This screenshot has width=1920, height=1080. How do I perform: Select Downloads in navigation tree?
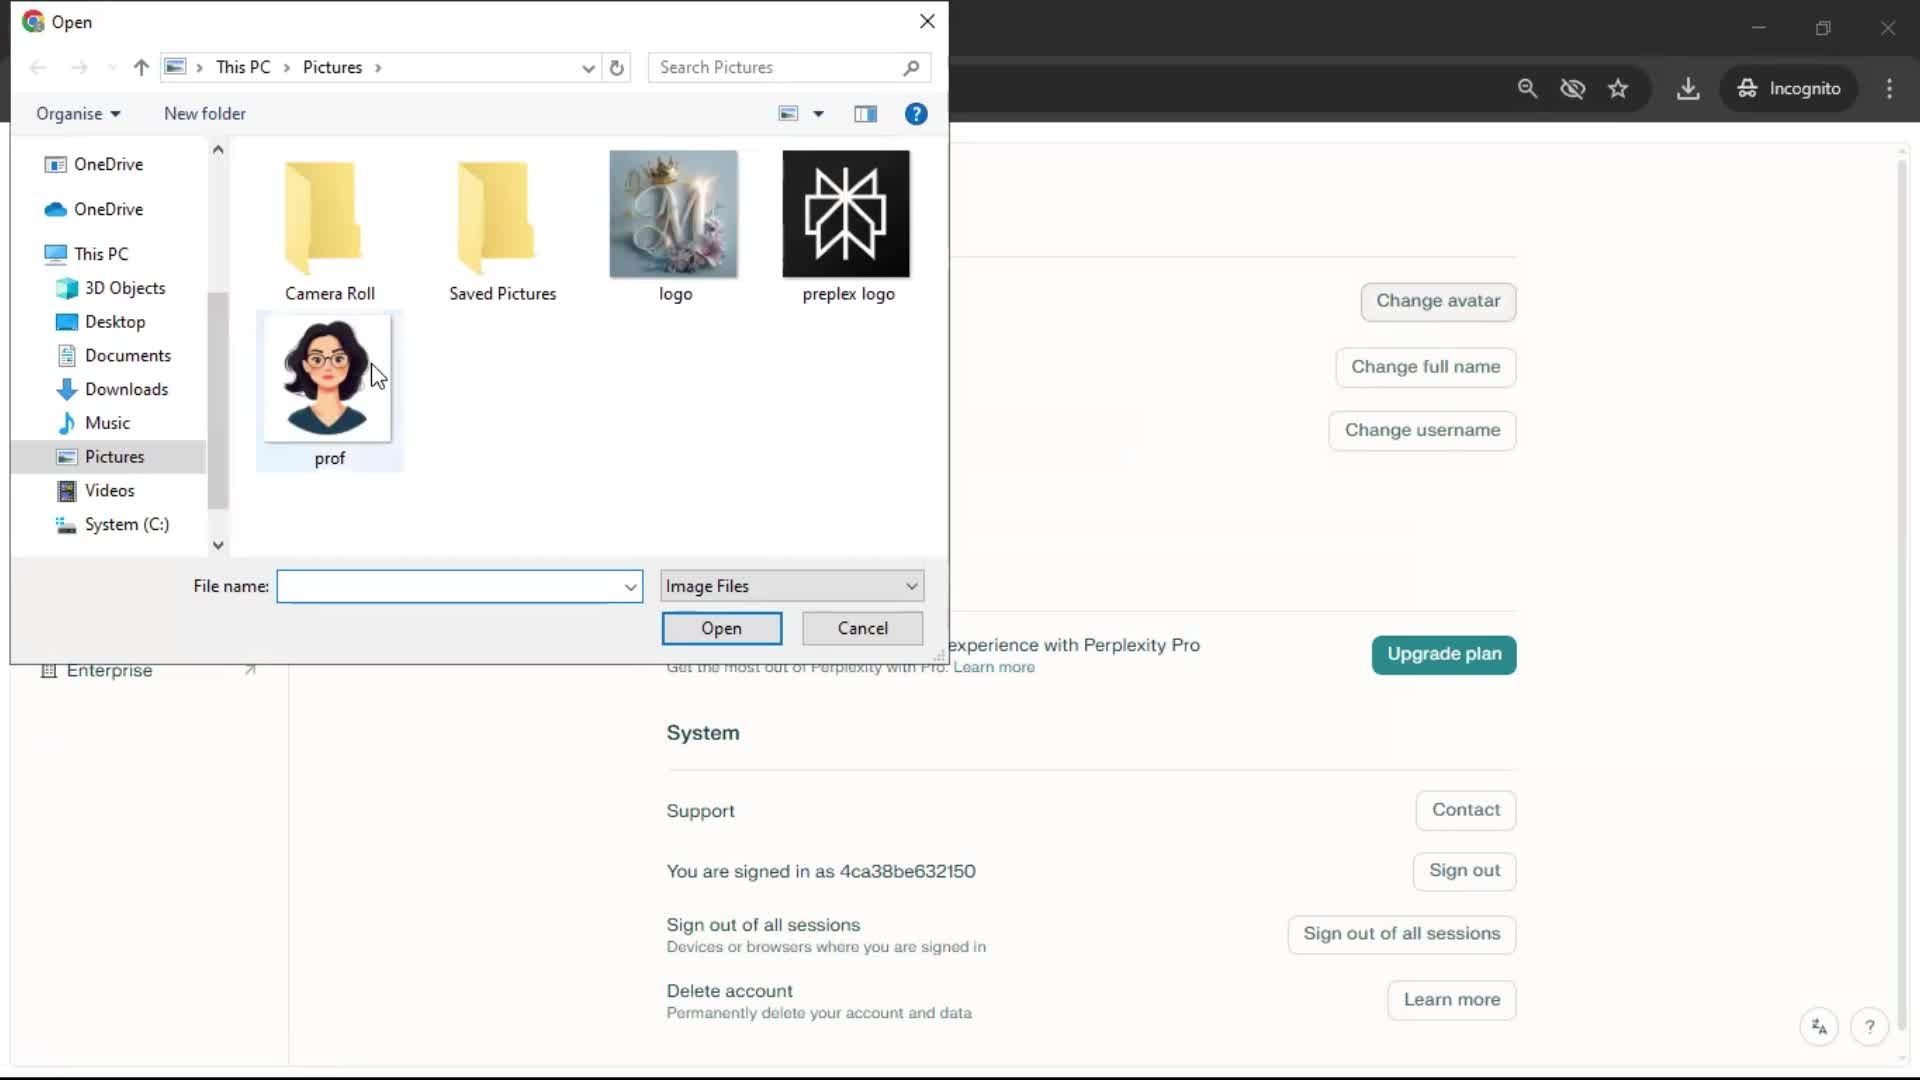tap(126, 389)
